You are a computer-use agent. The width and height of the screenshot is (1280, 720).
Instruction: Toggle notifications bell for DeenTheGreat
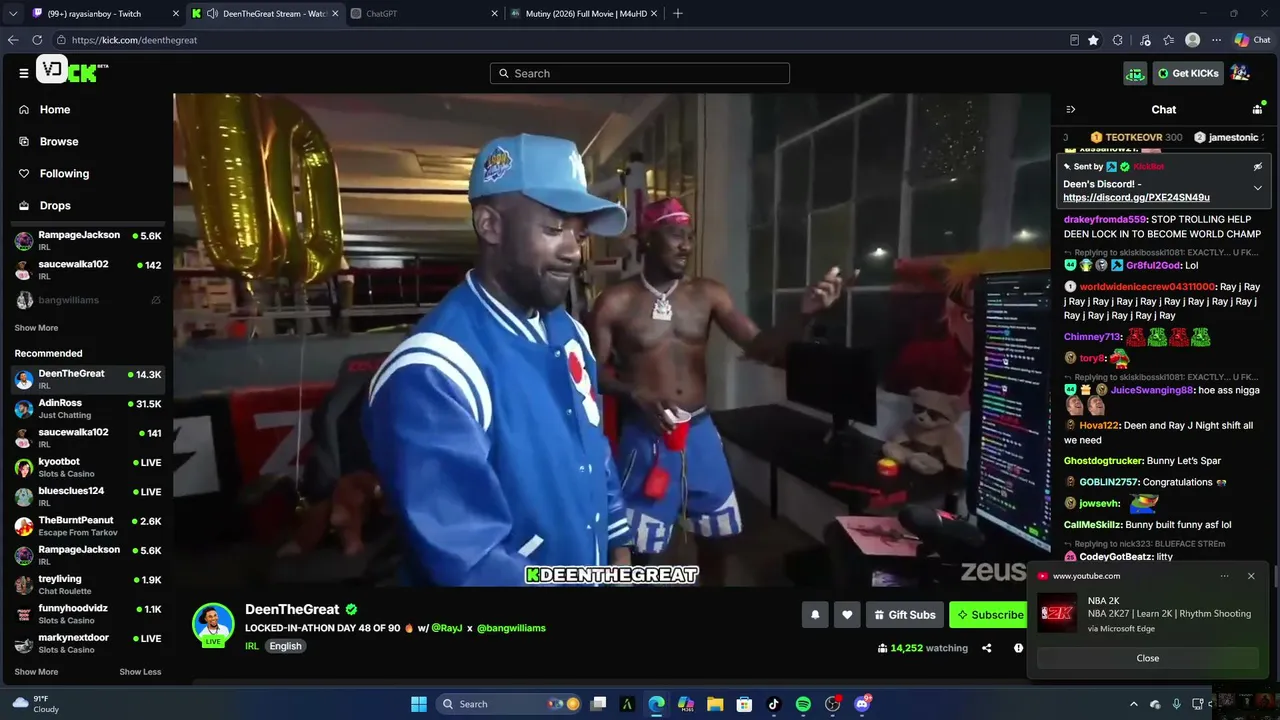coord(815,615)
